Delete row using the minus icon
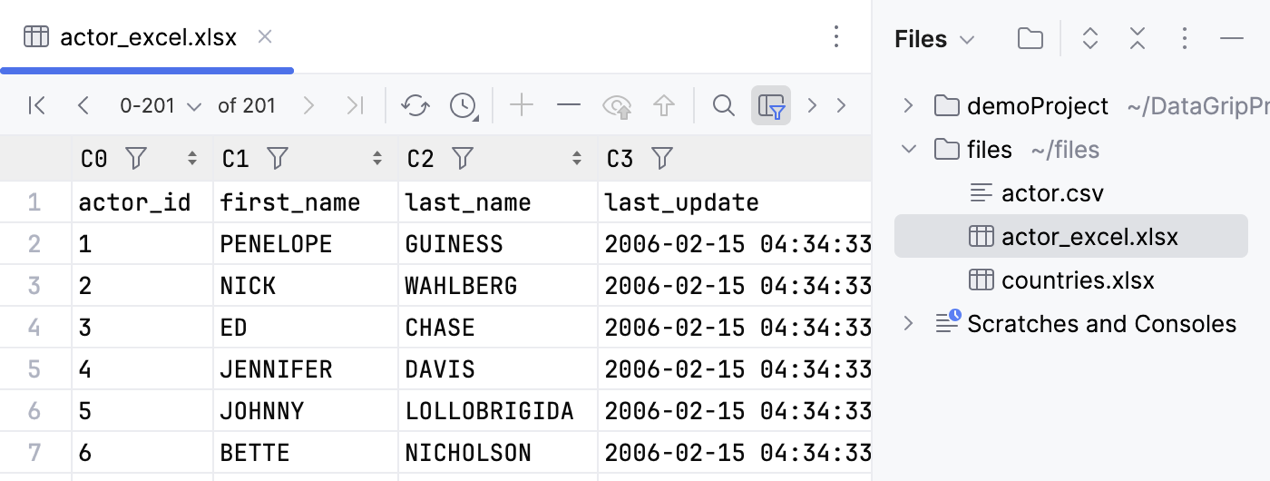The image size is (1270, 481). [x=569, y=105]
